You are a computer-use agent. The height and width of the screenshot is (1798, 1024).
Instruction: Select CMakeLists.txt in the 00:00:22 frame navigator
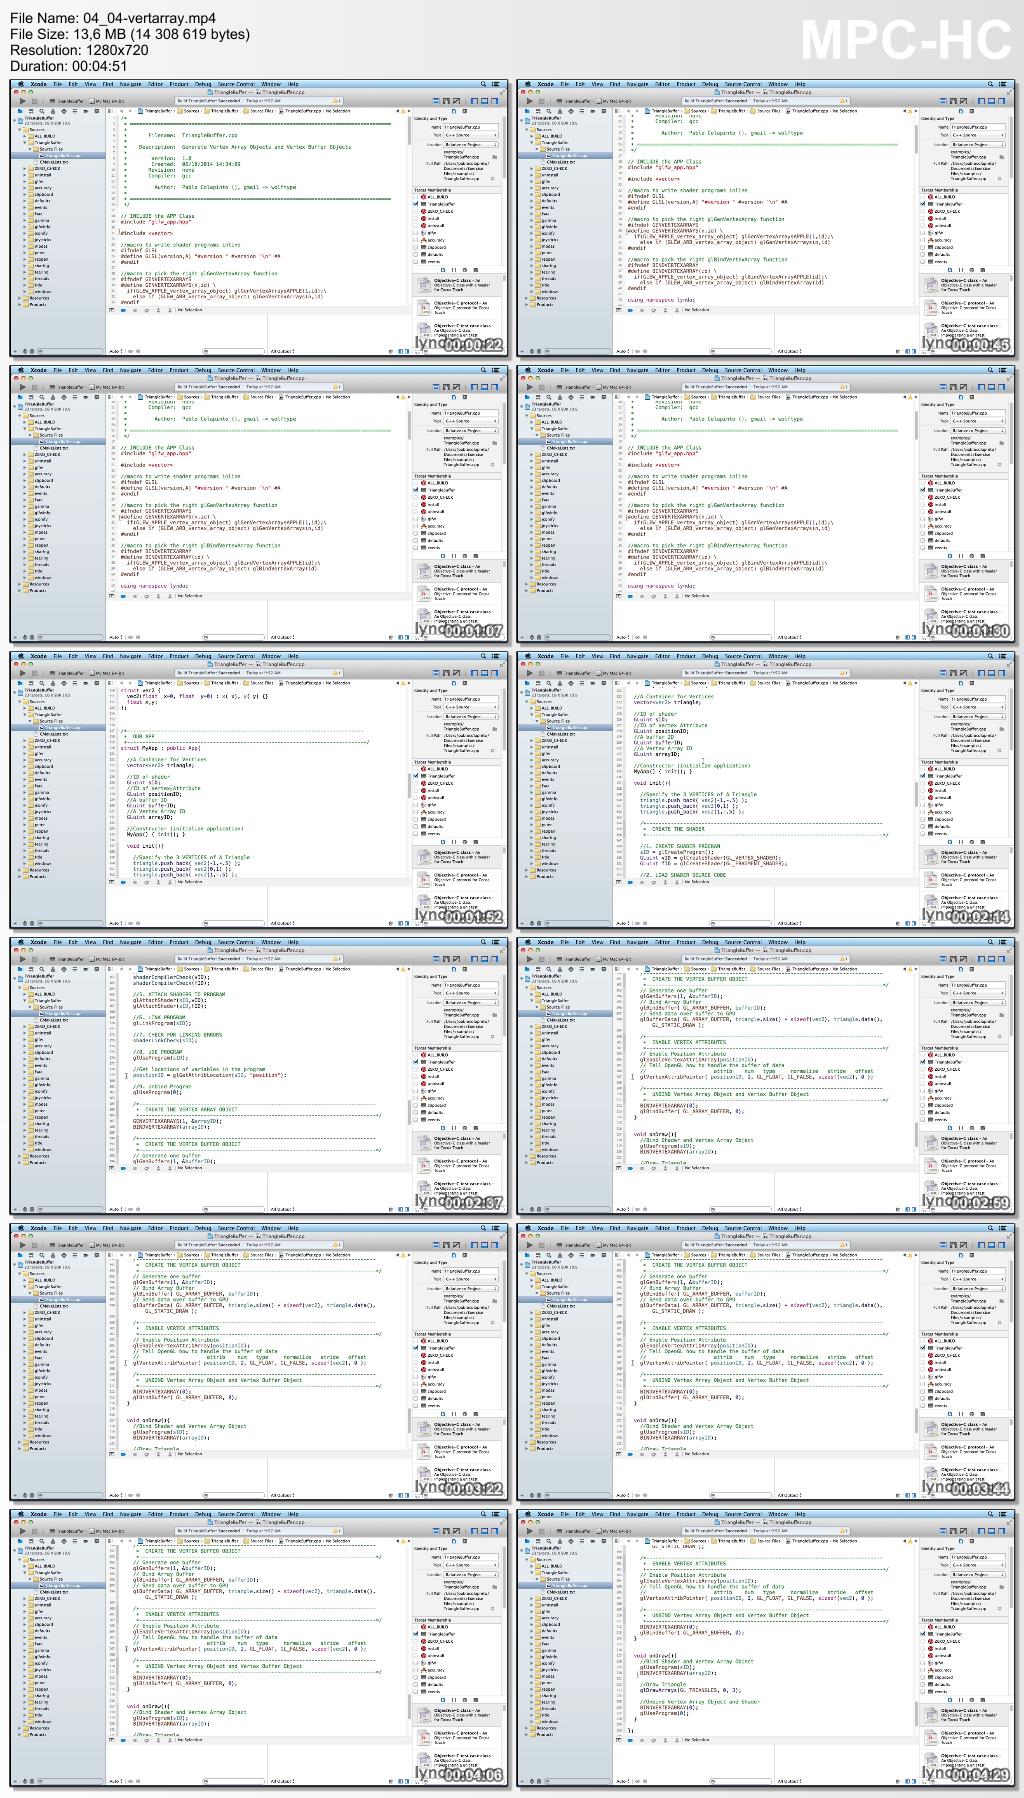point(54,161)
